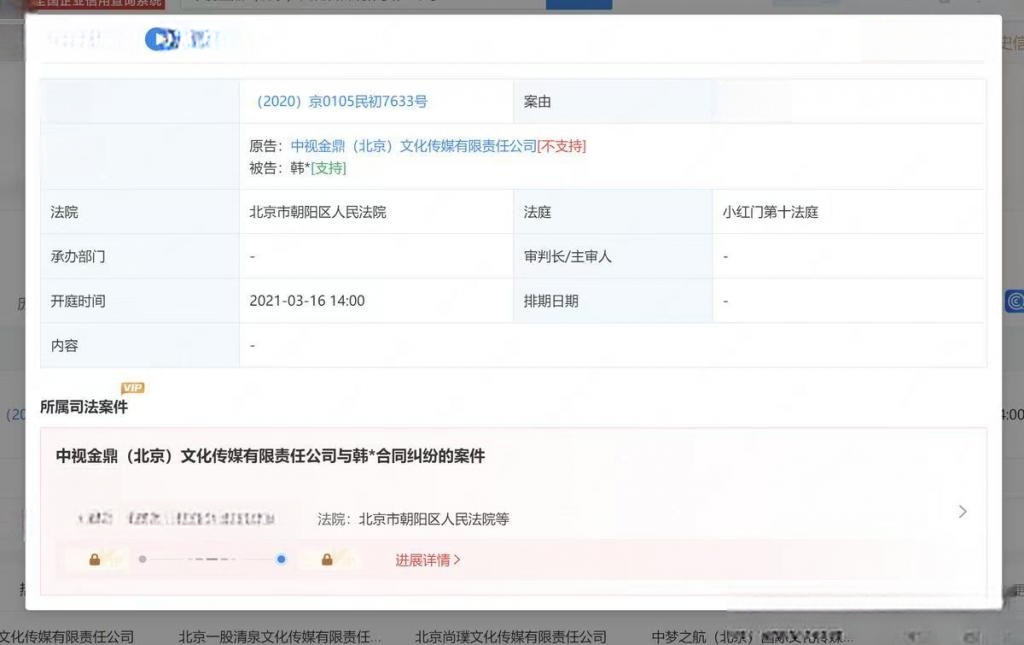Image resolution: width=1024 pixels, height=645 pixels.
Task: Click the 小红门第十法庭 courtroom cell
Action: click(x=849, y=212)
